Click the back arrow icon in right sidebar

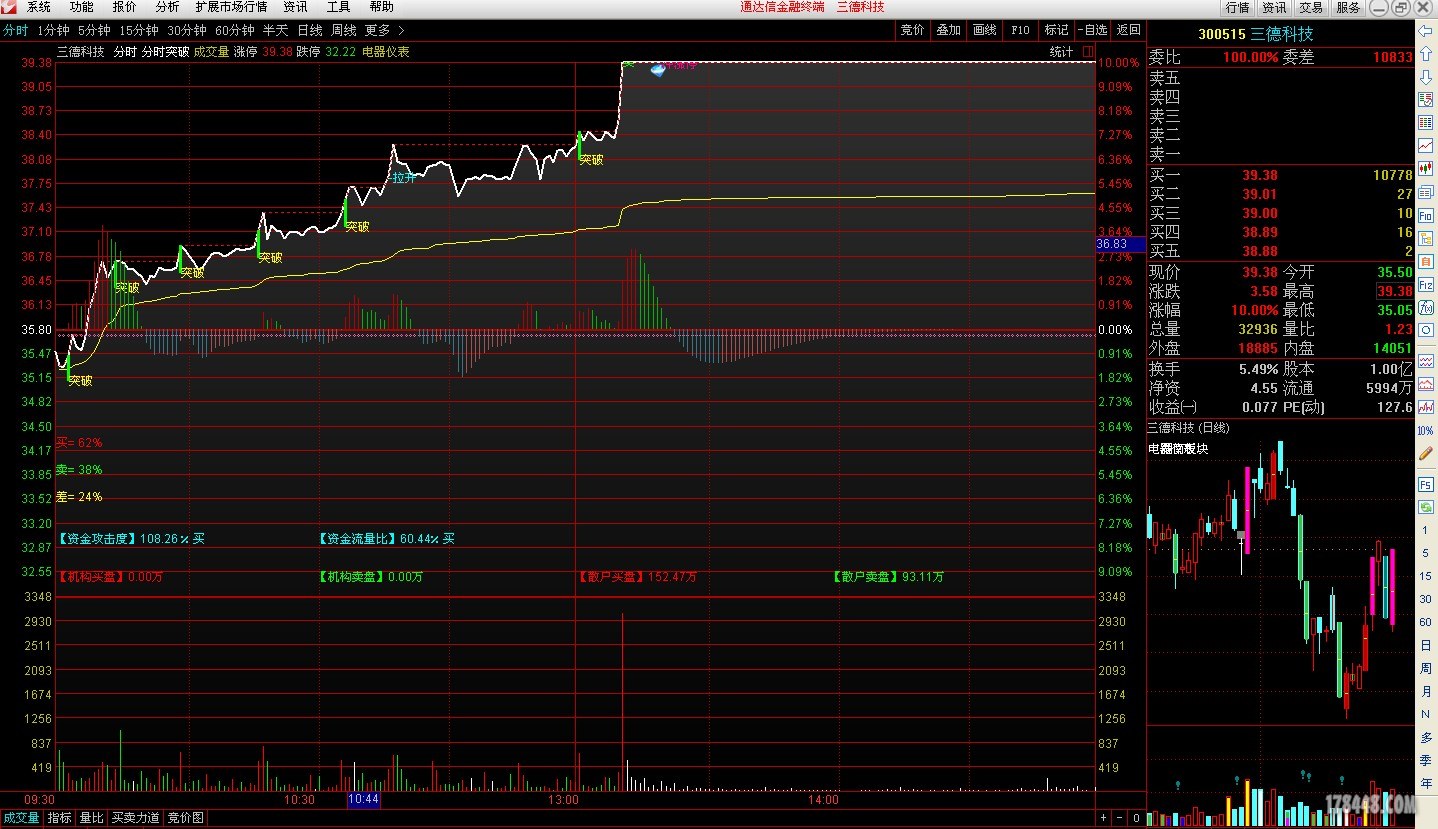coord(1426,32)
